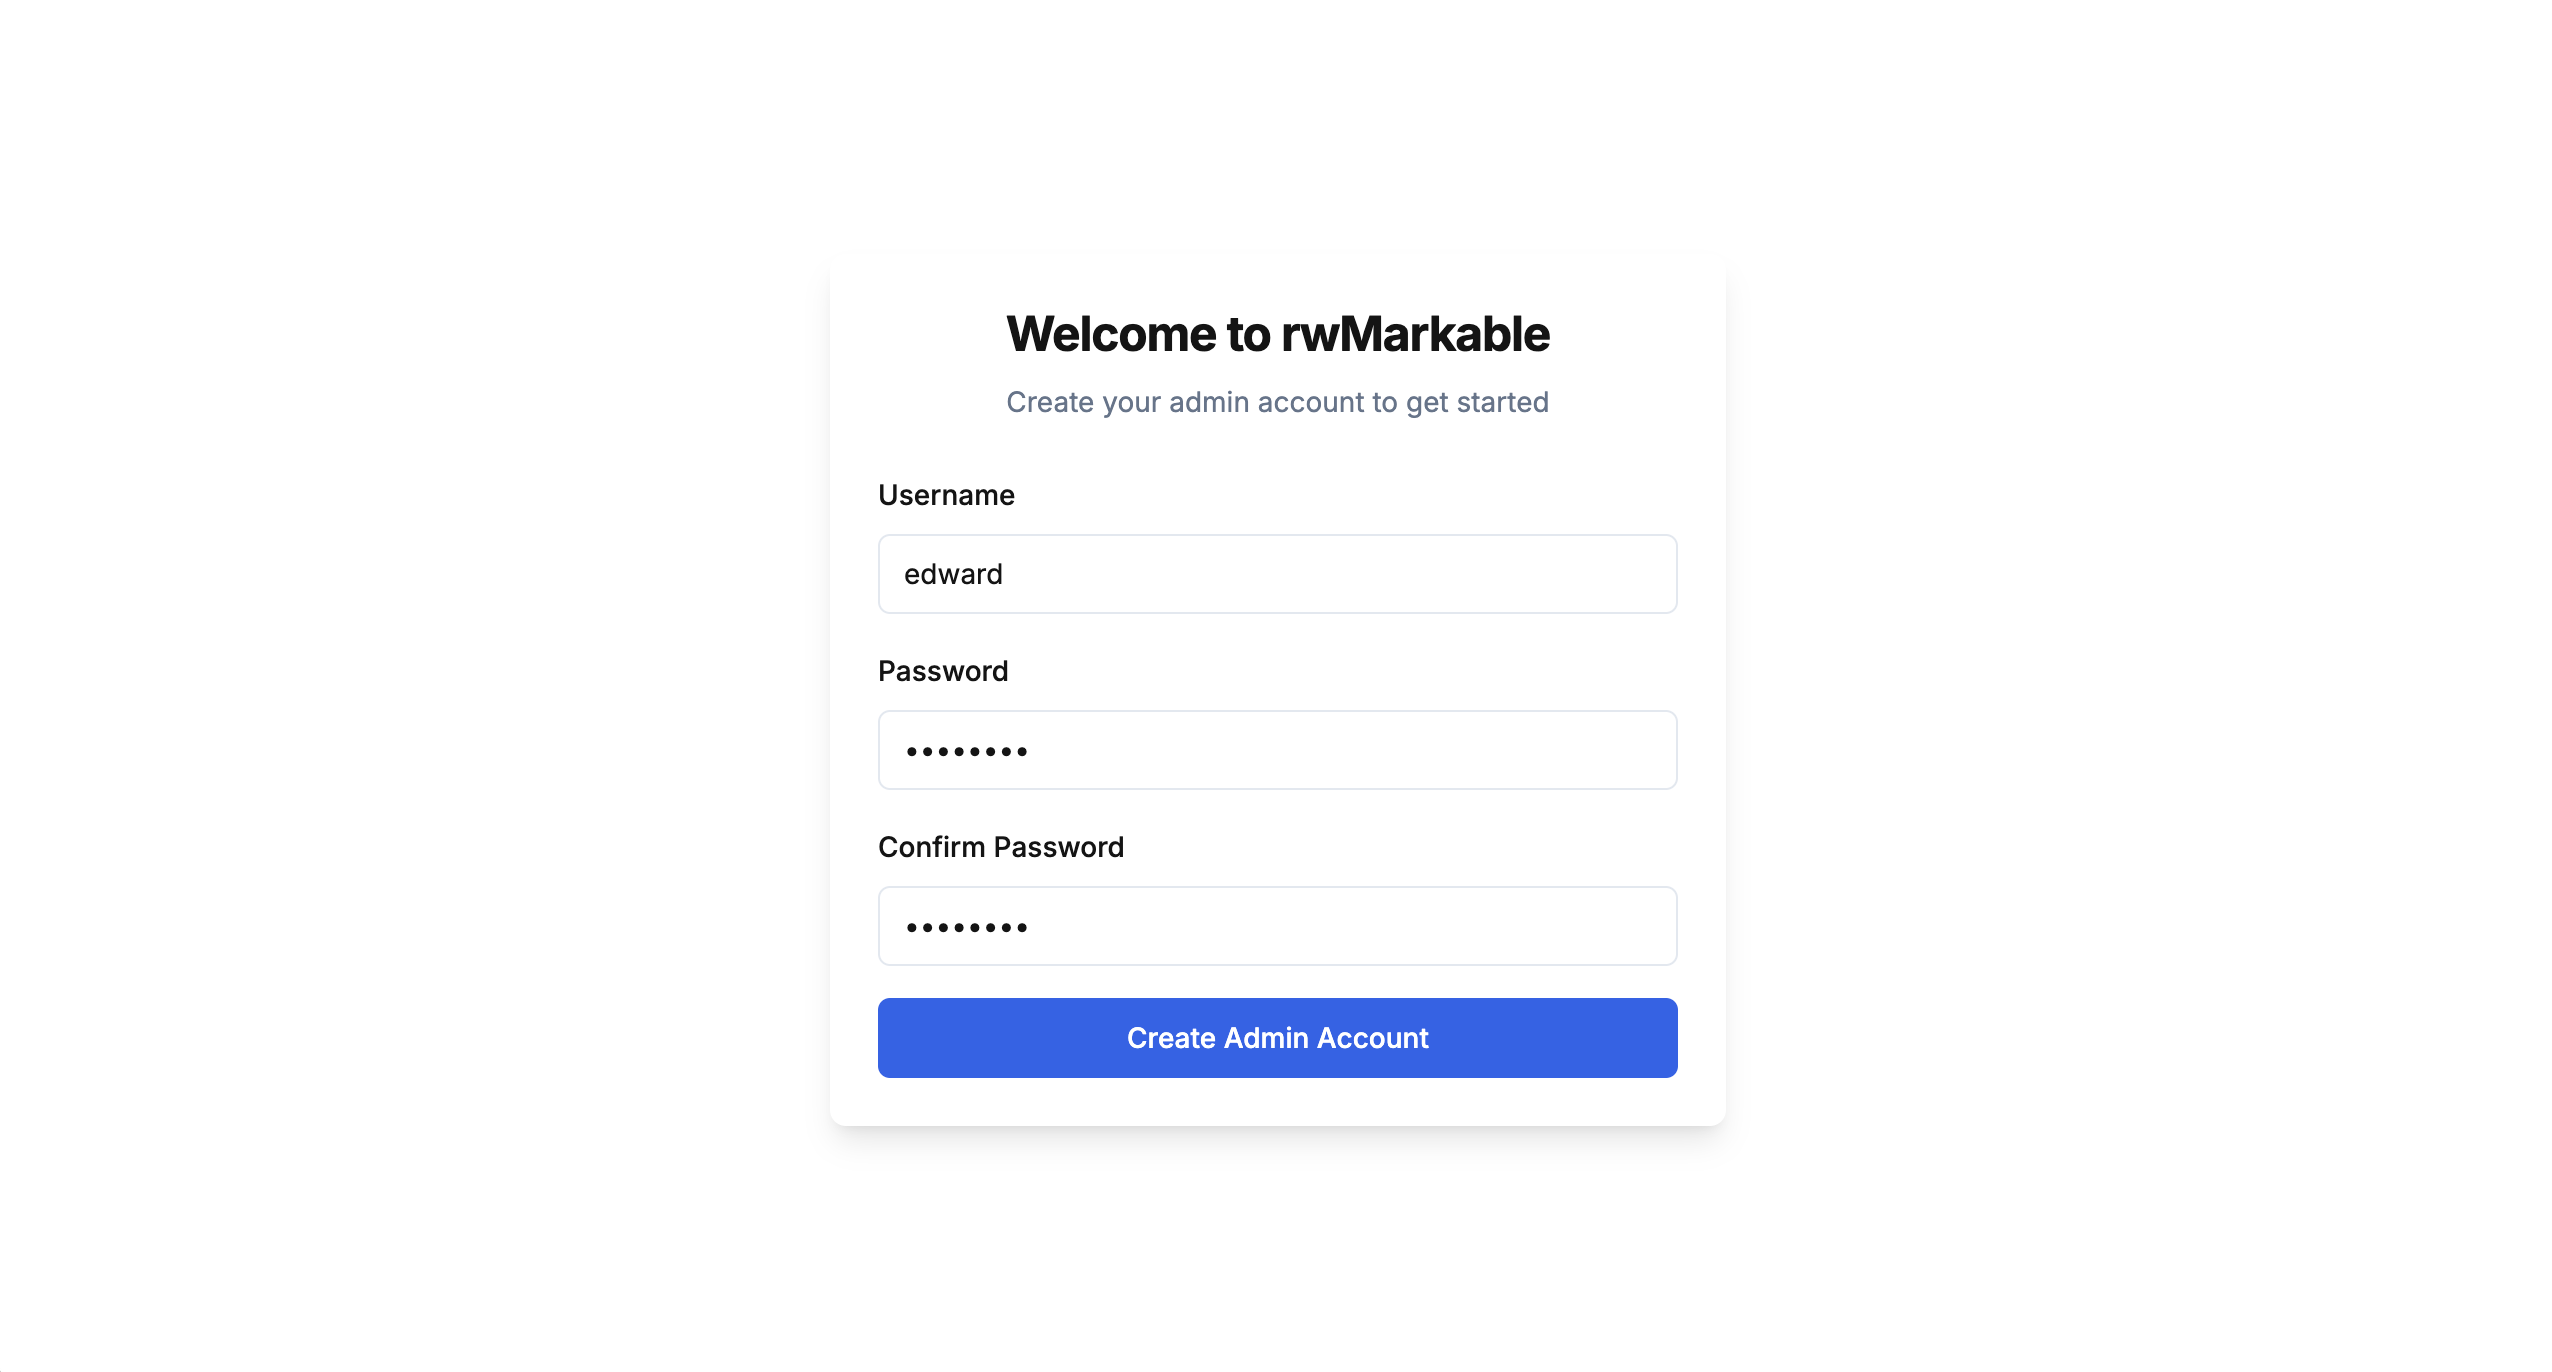Click the text 'edward' in Username

[x=953, y=574]
